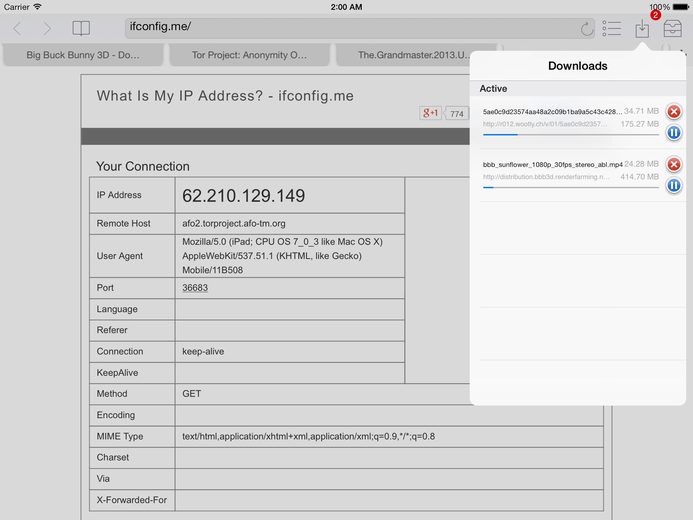Click the page heading What Is My IP Address

(x=225, y=95)
